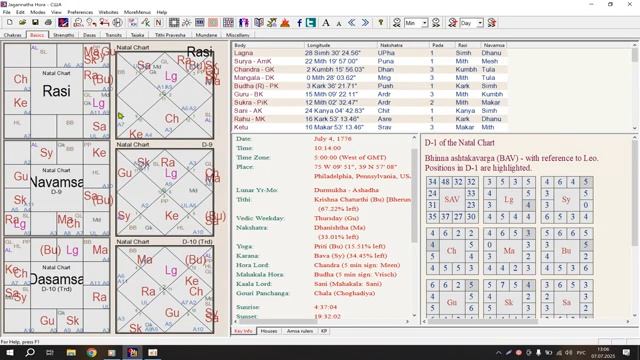Open the File menu
The height and width of the screenshot is (360, 640).
coord(7,12)
